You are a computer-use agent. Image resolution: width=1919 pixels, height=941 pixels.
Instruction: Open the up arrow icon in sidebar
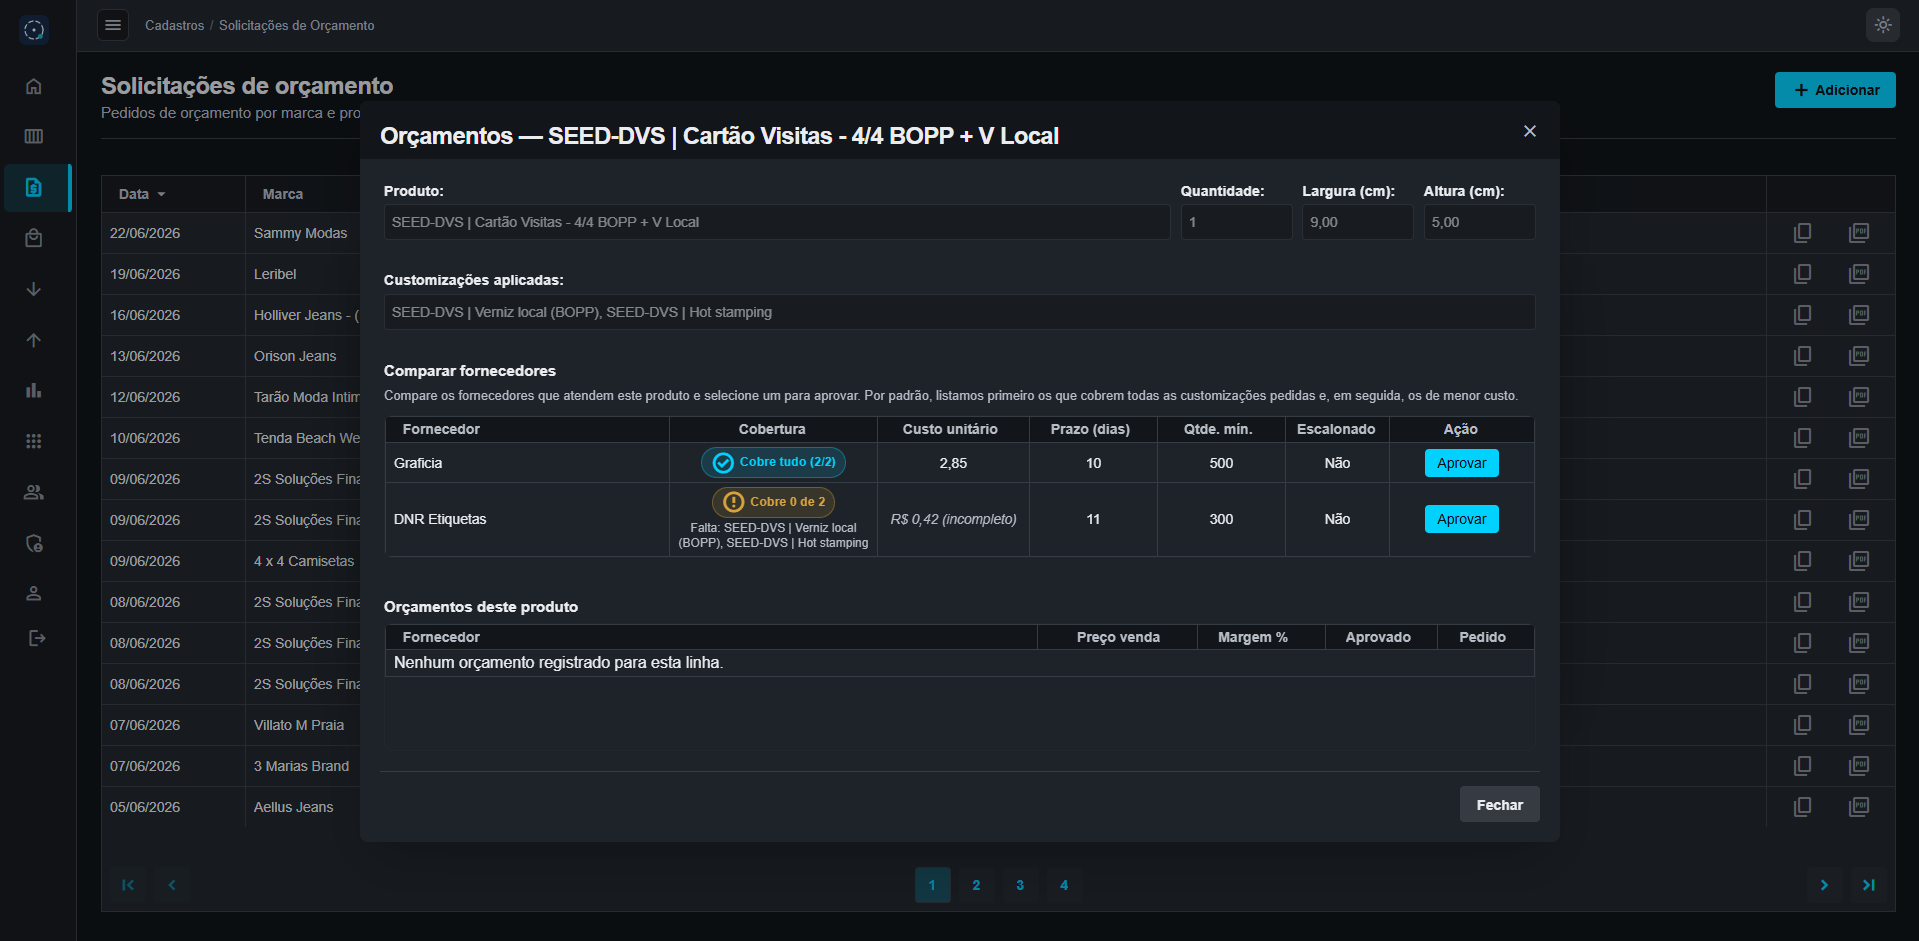[x=34, y=340]
